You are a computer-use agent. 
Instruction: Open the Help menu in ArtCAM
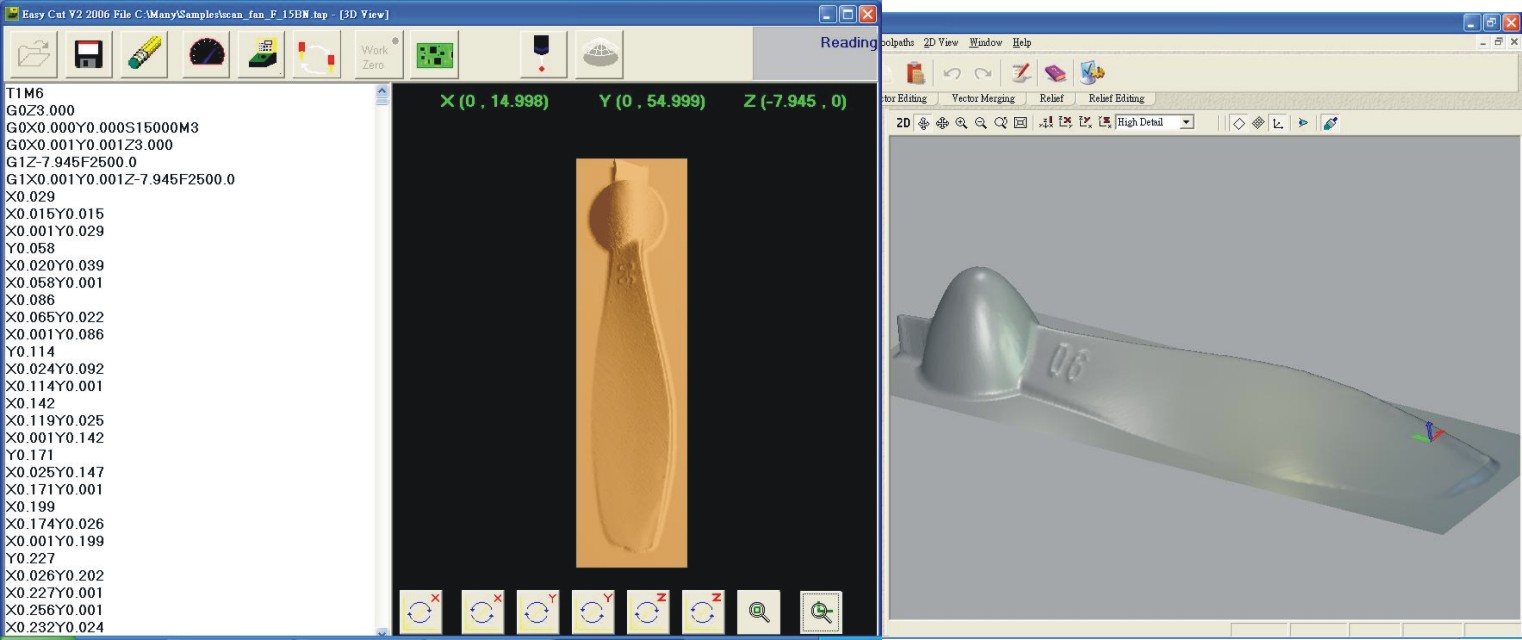point(1021,43)
